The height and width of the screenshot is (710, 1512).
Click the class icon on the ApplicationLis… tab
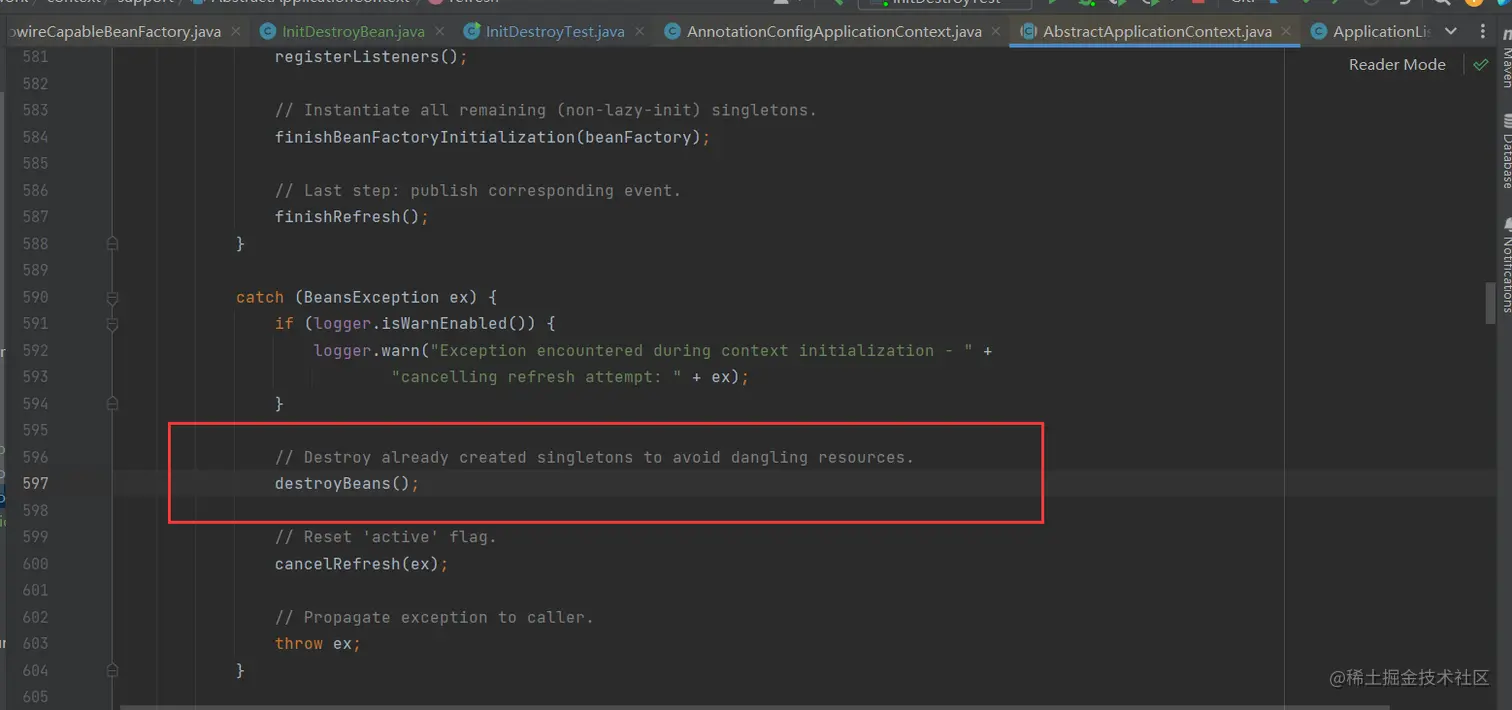pos(1318,32)
